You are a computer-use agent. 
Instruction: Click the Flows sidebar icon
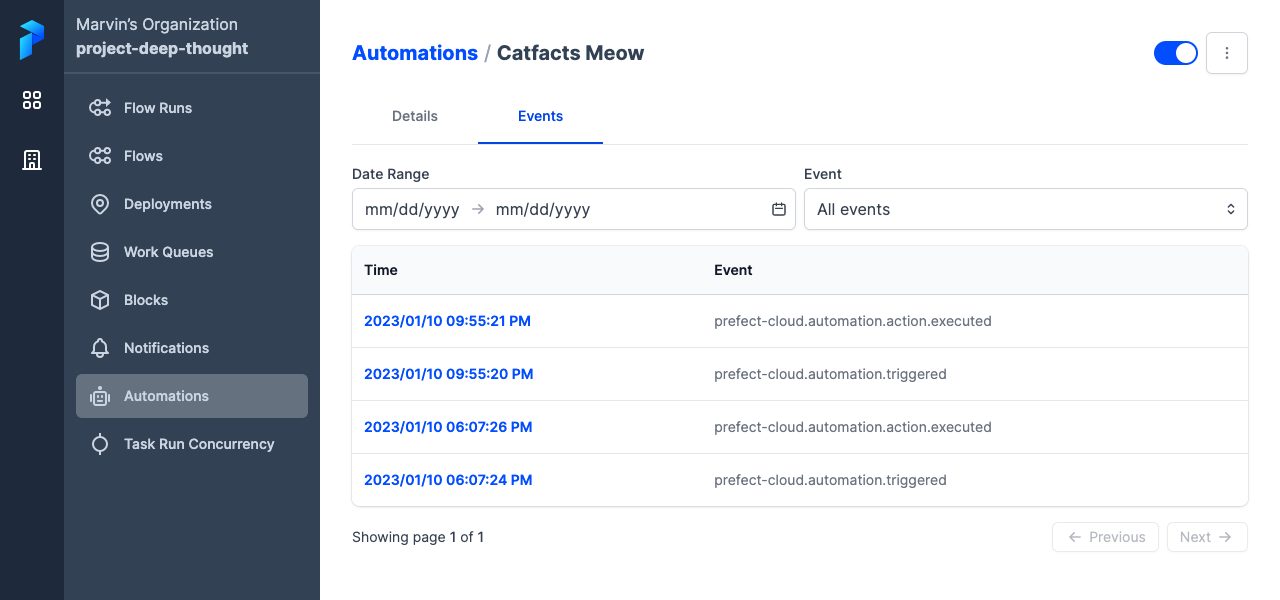(x=100, y=156)
